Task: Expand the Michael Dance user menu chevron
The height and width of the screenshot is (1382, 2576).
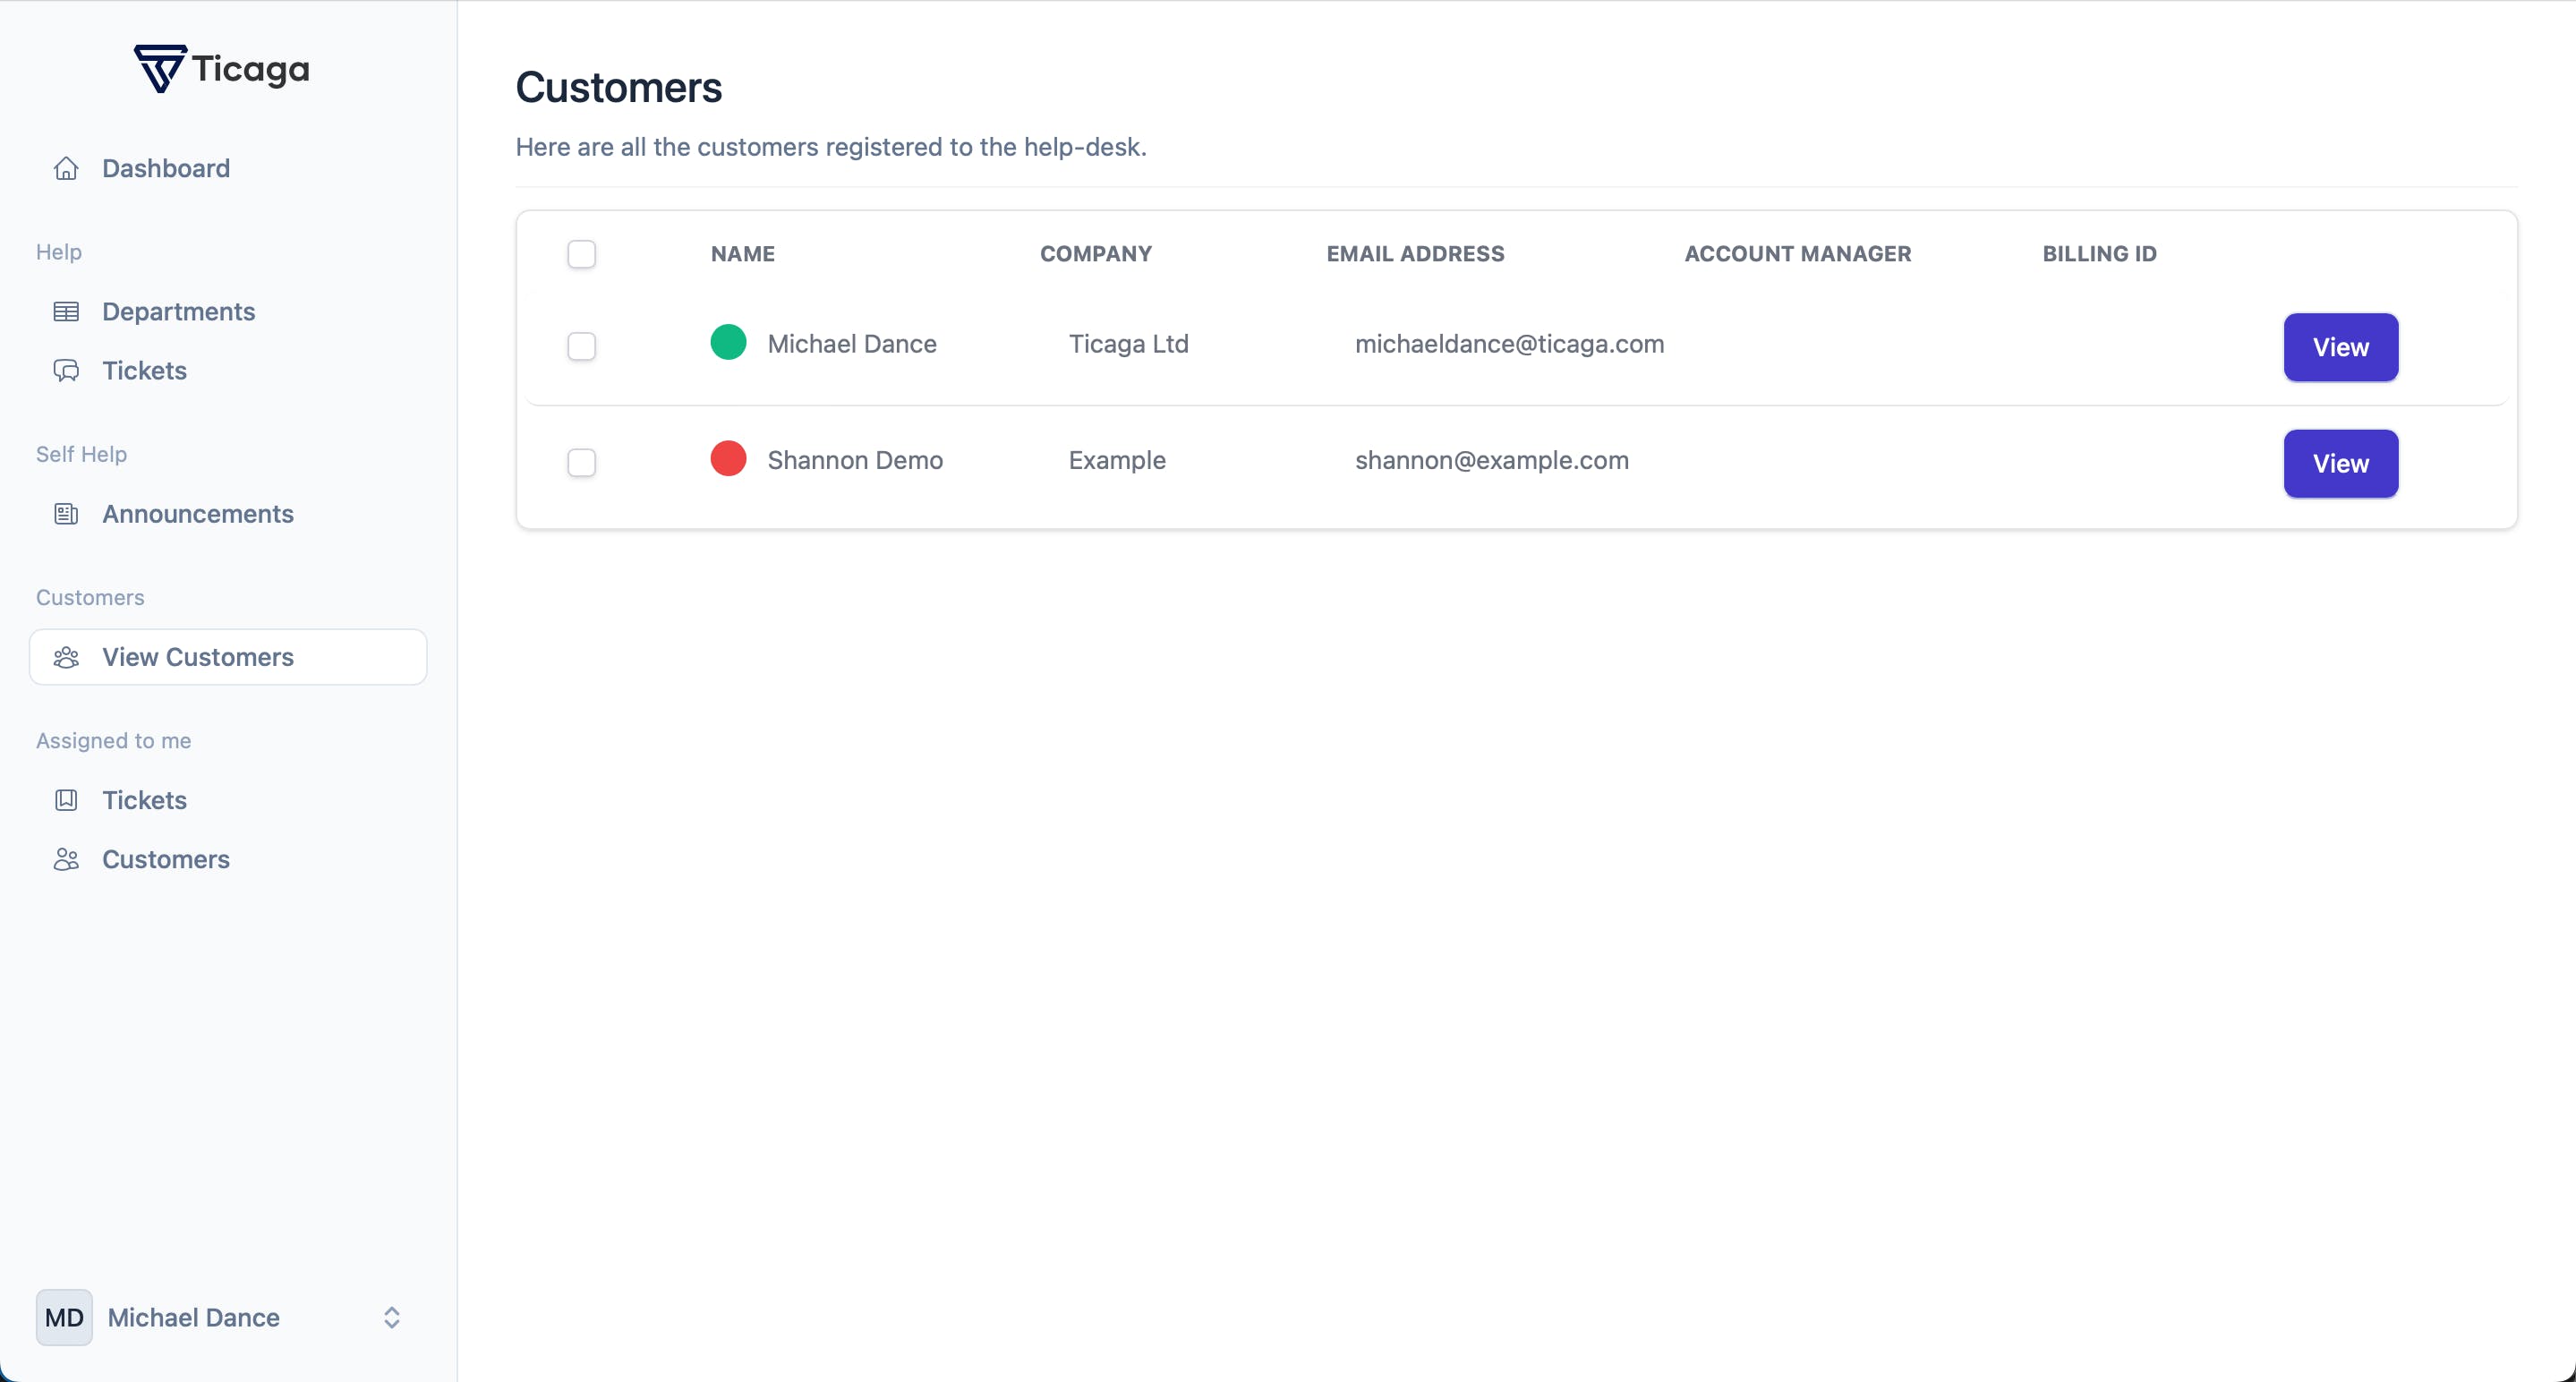Action: (392, 1317)
